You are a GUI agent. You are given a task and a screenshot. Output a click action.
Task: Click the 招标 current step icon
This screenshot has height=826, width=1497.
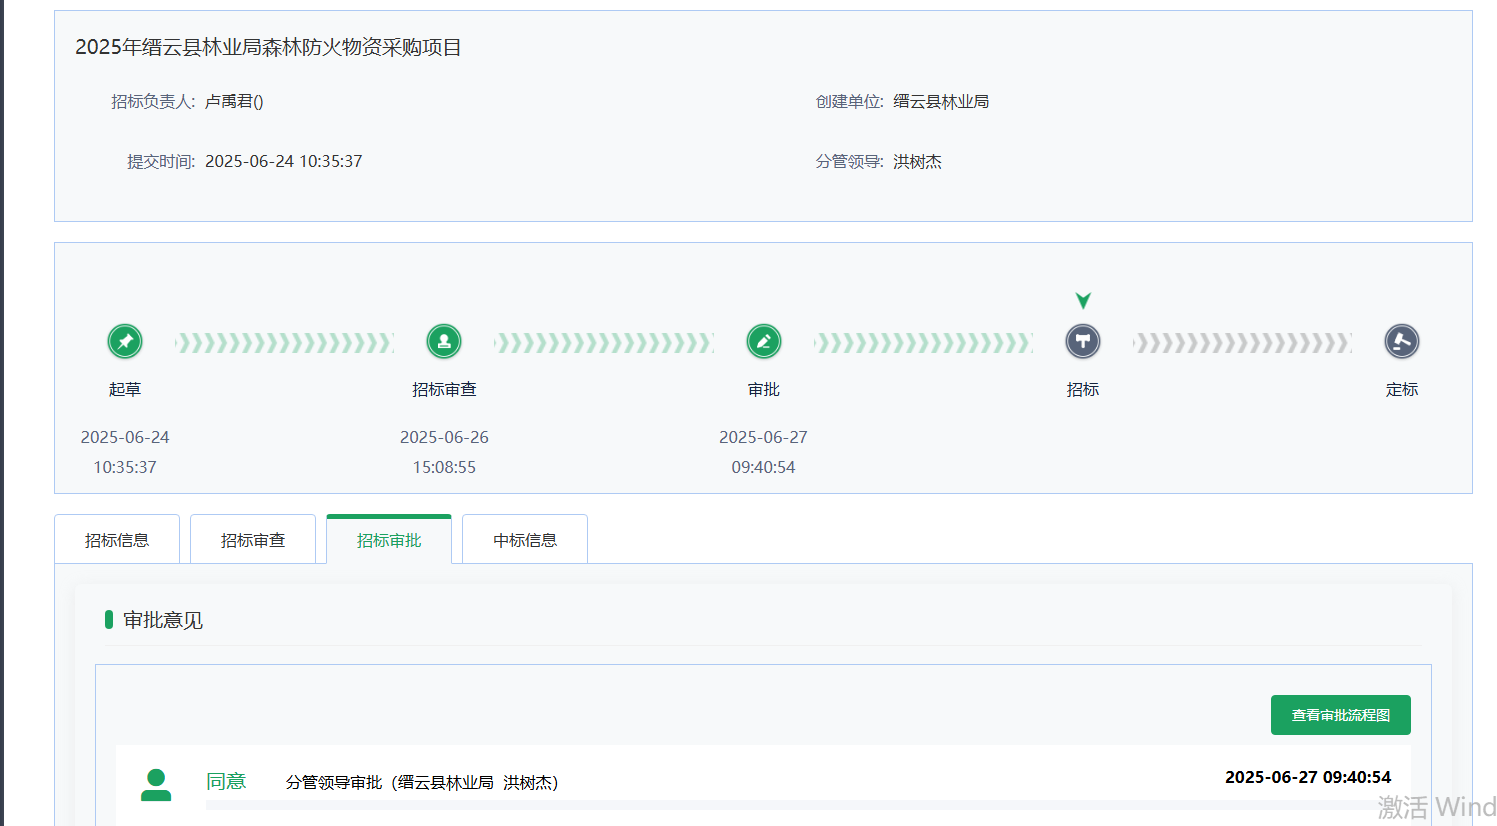click(x=1083, y=342)
